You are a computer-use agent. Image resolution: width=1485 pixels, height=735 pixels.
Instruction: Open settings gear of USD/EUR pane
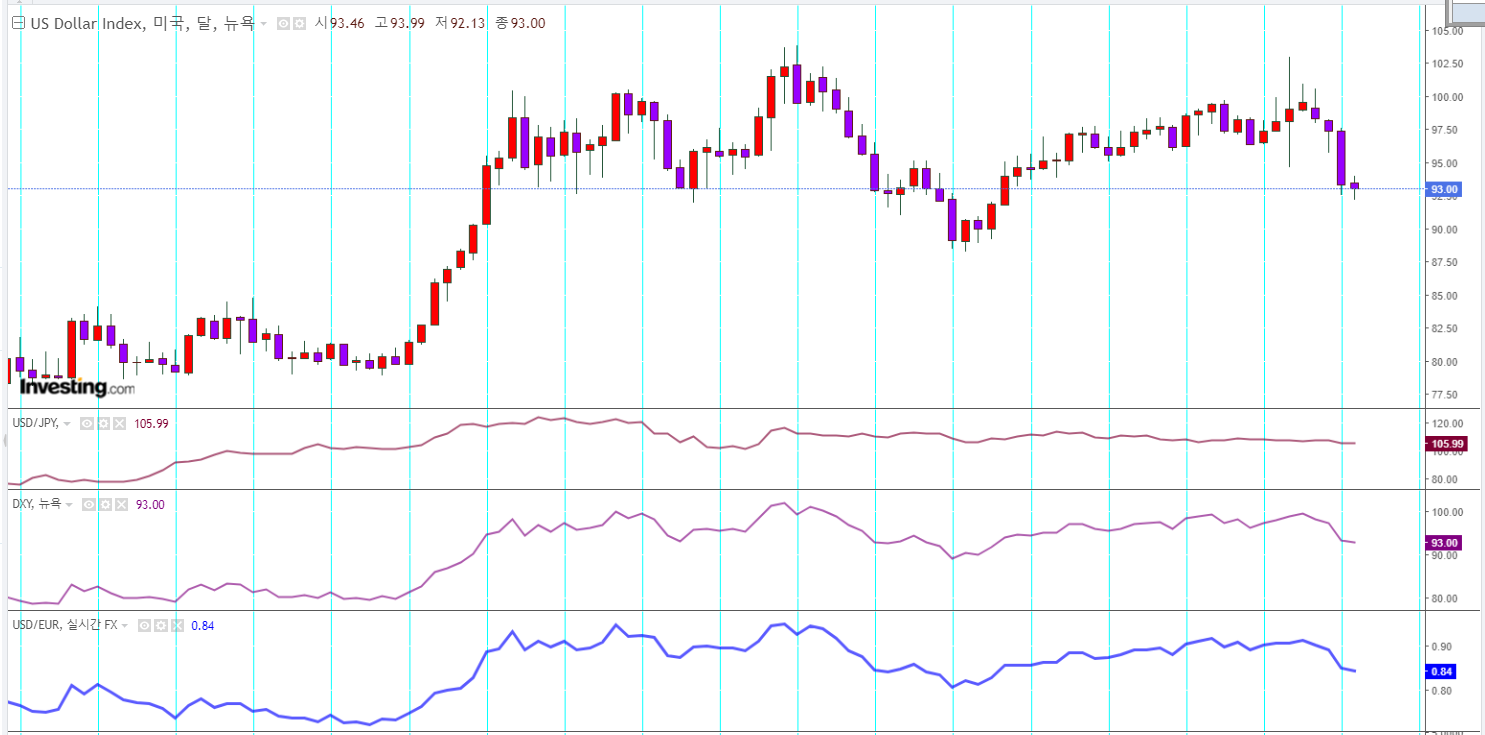click(x=160, y=625)
